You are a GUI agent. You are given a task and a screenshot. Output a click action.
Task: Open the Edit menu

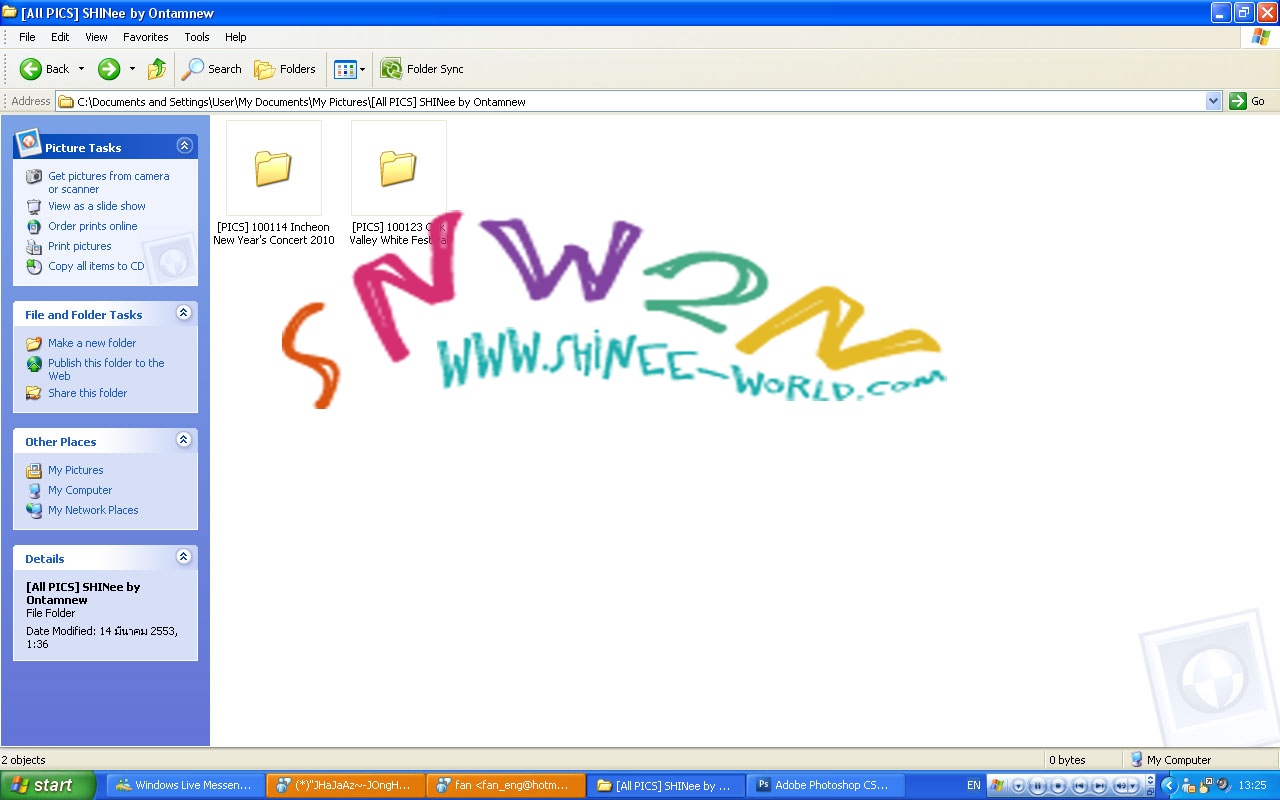60,37
